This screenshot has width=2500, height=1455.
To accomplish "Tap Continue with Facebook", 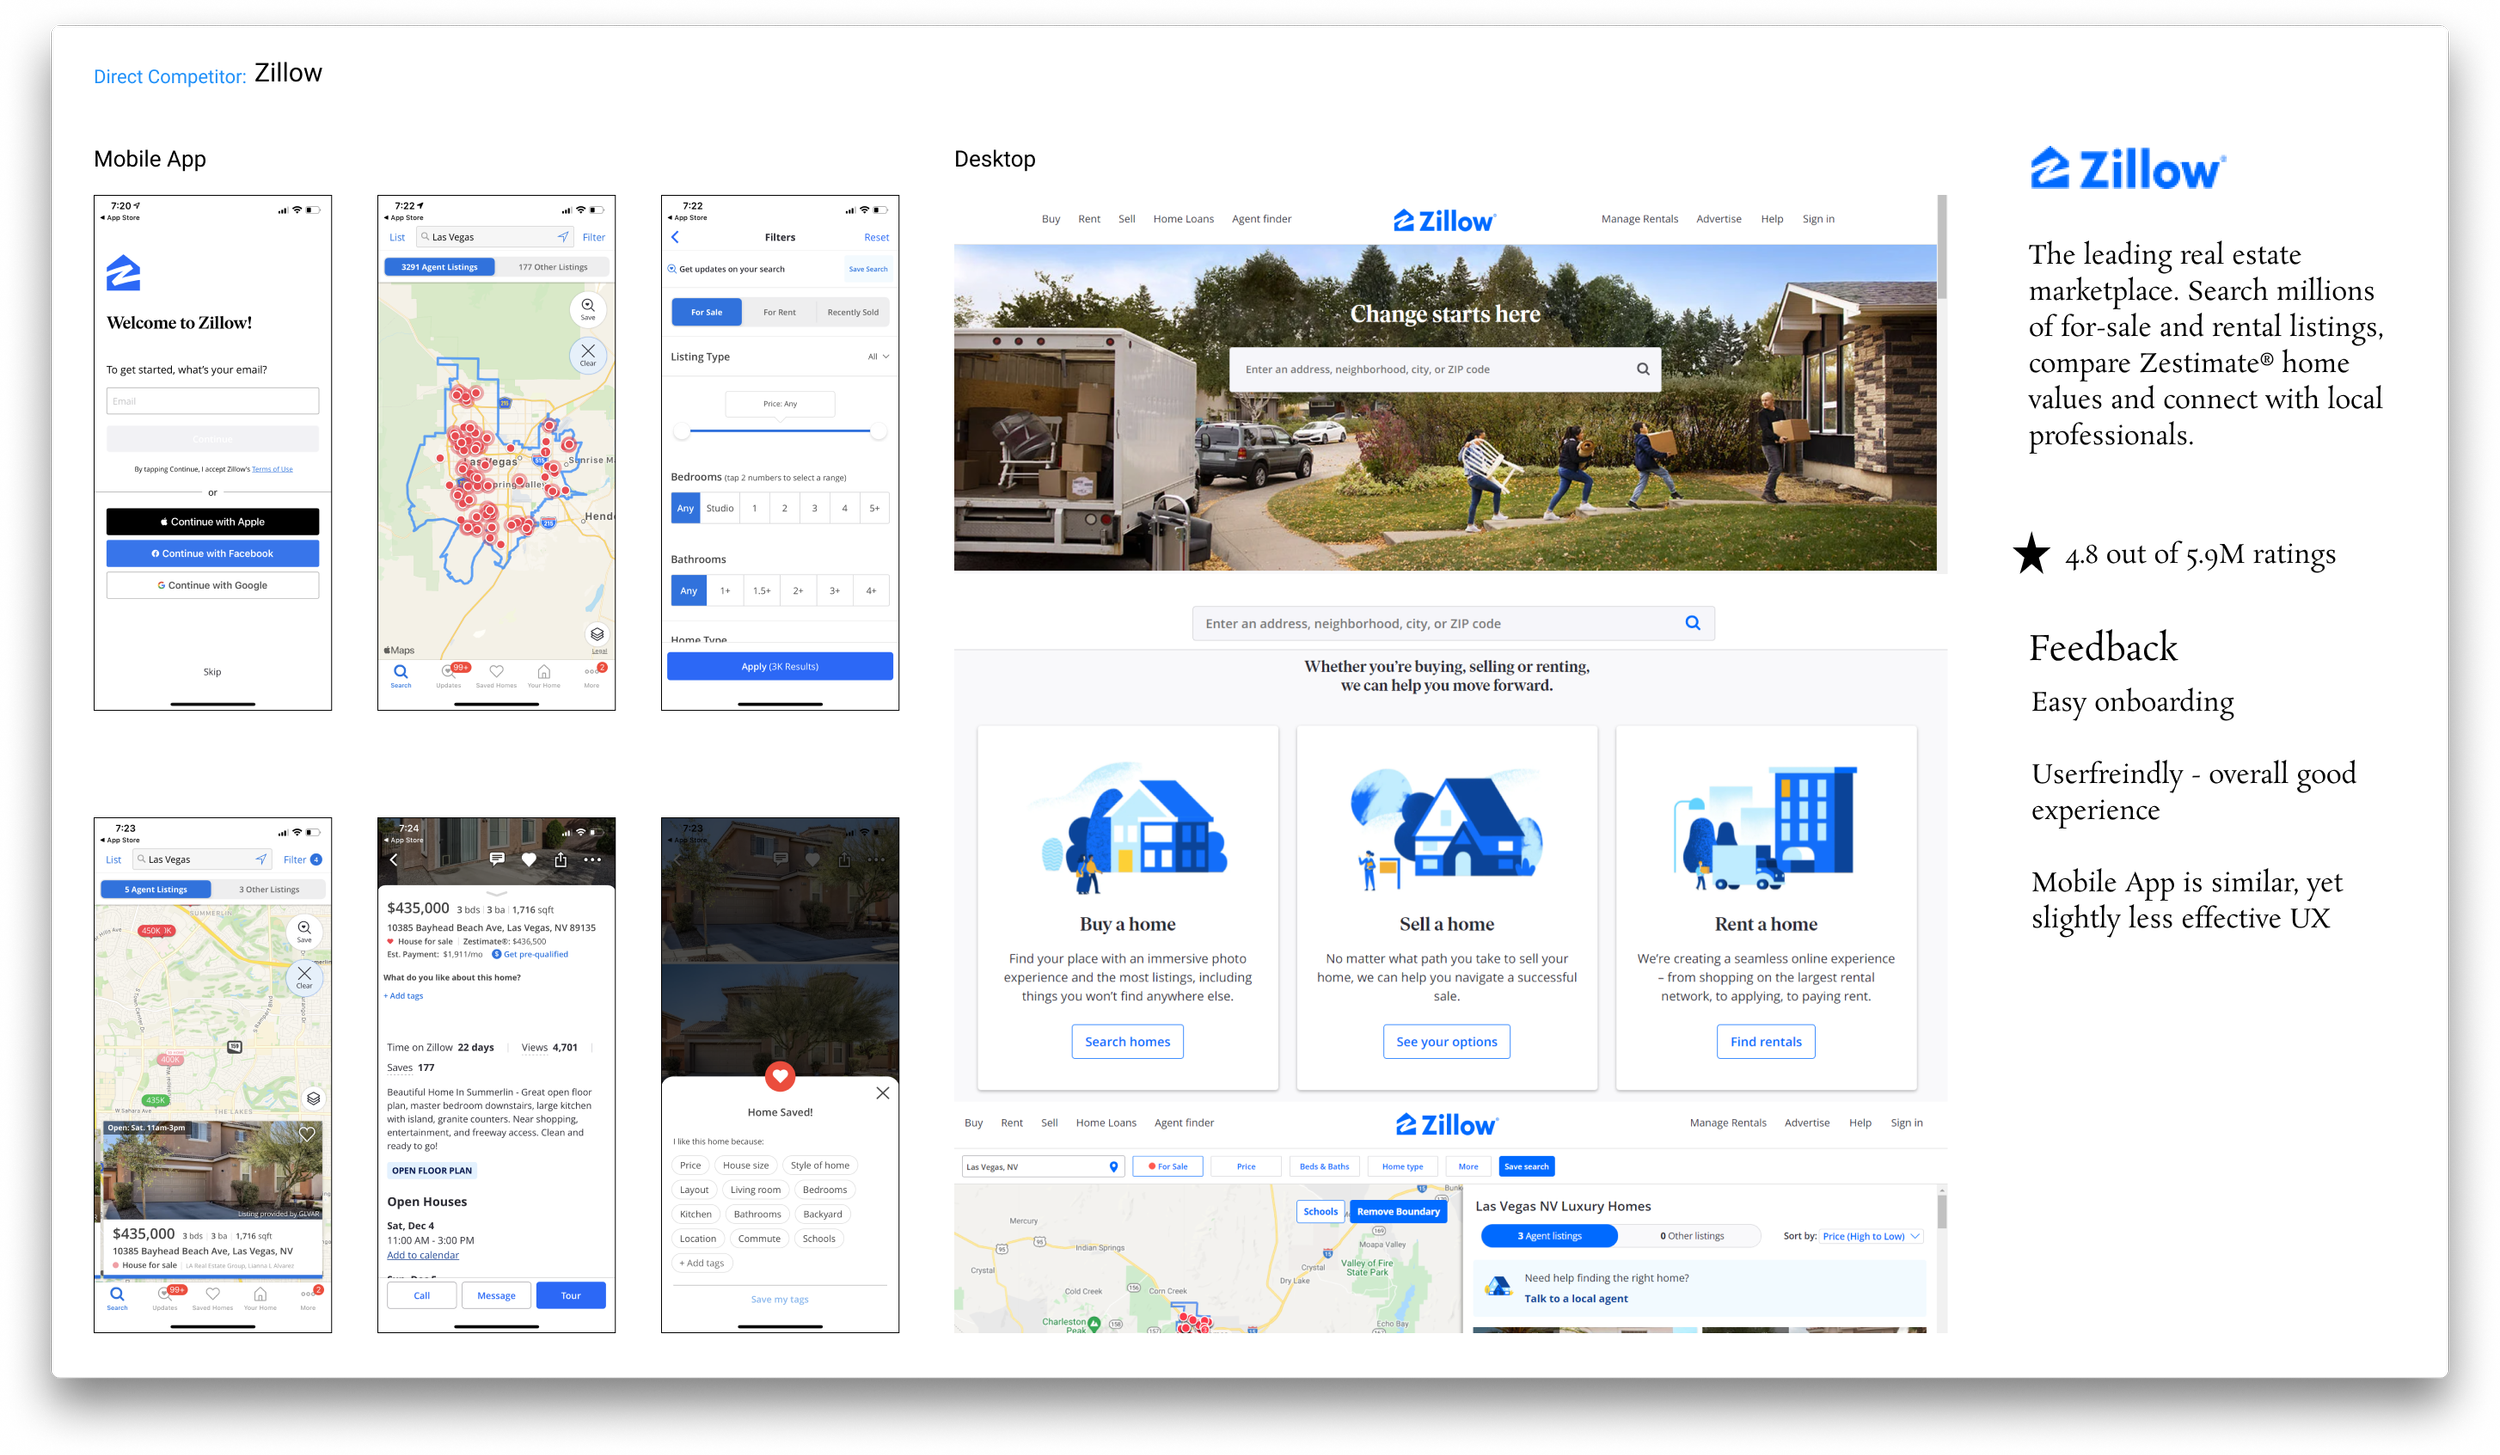I will (213, 554).
